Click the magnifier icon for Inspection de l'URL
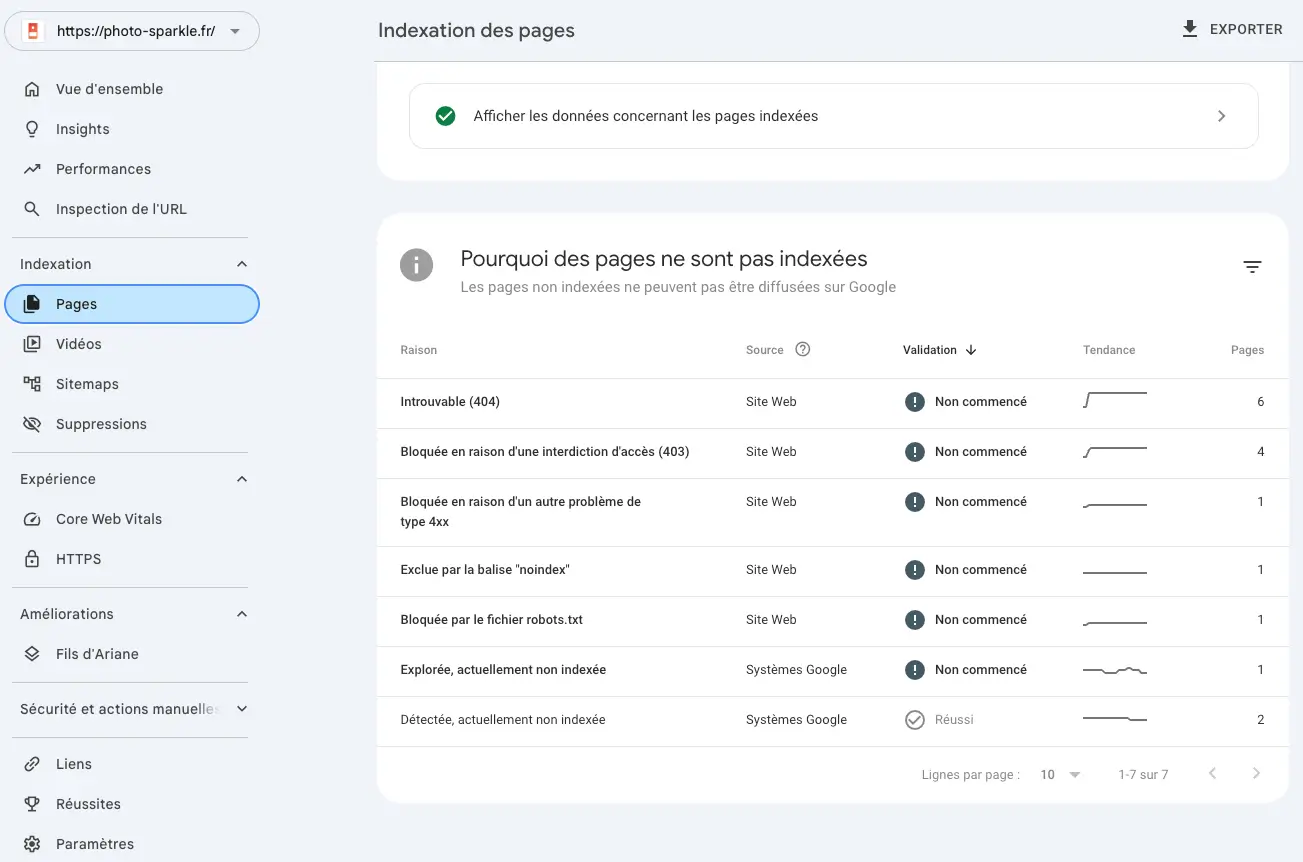This screenshot has width=1303, height=862. [x=32, y=209]
